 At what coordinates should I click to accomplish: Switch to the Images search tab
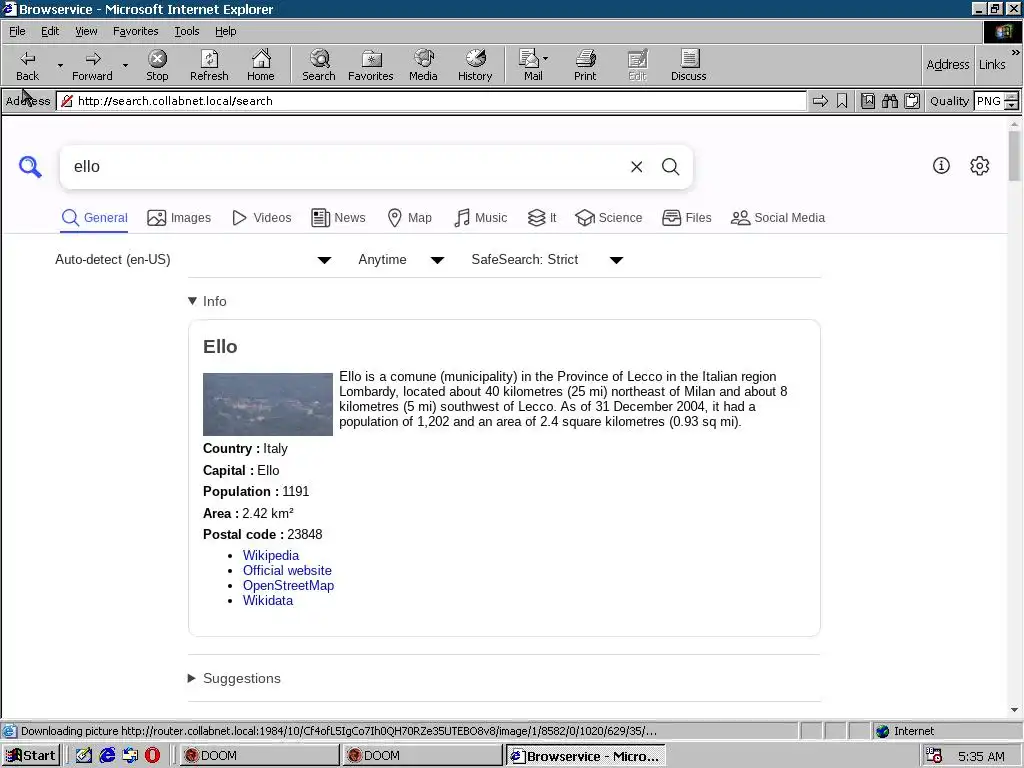(x=179, y=217)
